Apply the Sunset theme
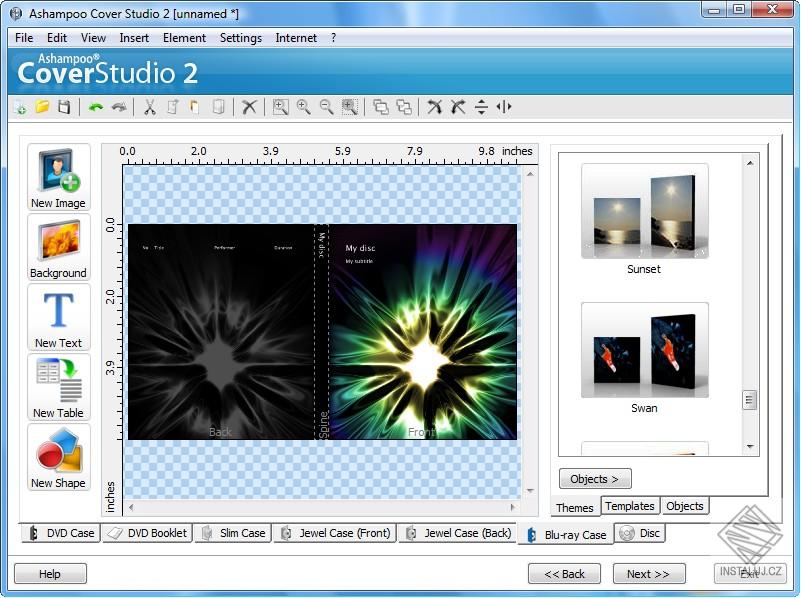The image size is (801, 598). tap(643, 210)
